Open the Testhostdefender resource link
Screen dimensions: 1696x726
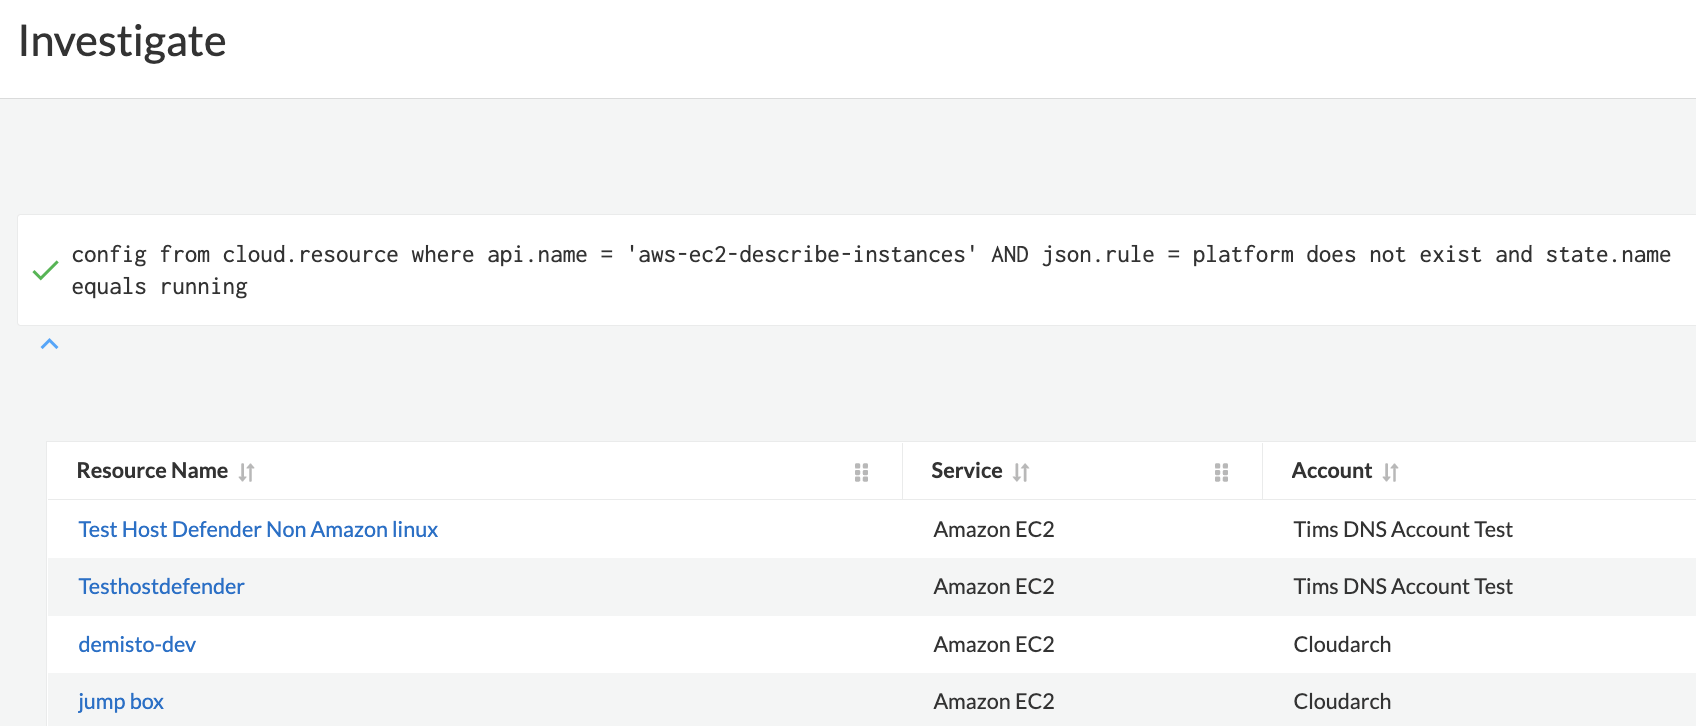click(161, 586)
